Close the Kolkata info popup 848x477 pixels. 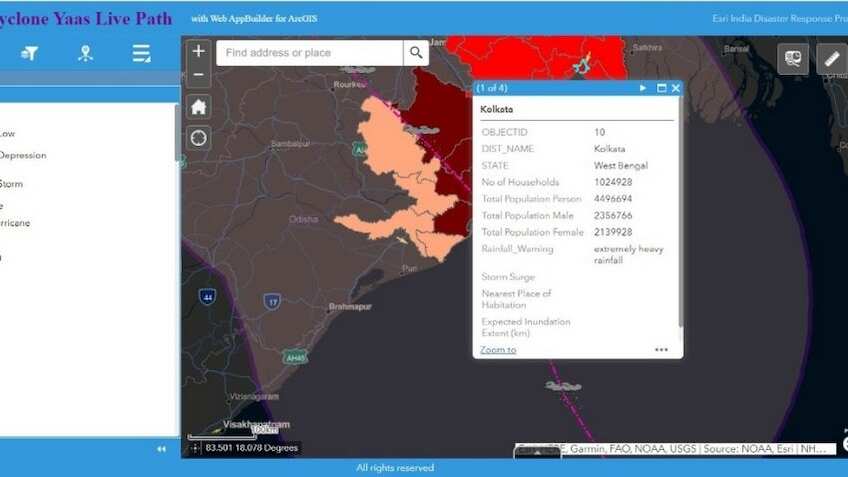[x=676, y=88]
